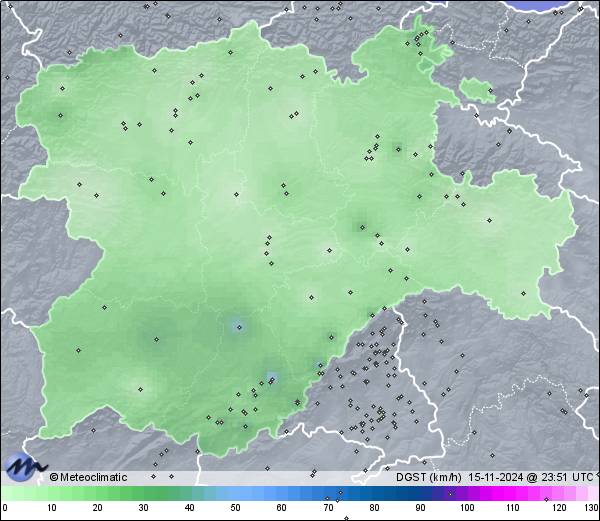The image size is (600, 521).
Task: Click scale value 60
Action: (282, 508)
